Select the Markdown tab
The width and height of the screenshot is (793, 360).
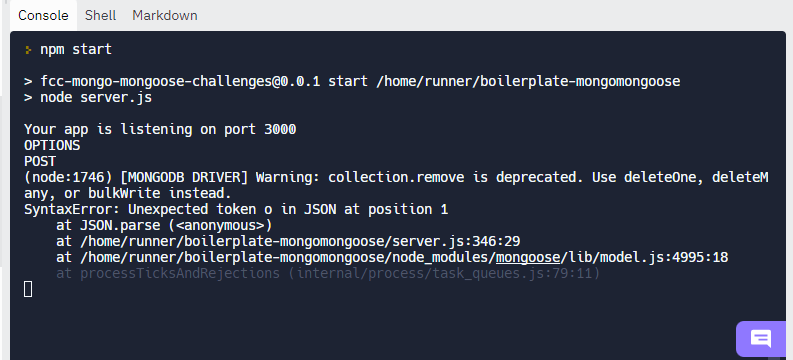pos(165,16)
